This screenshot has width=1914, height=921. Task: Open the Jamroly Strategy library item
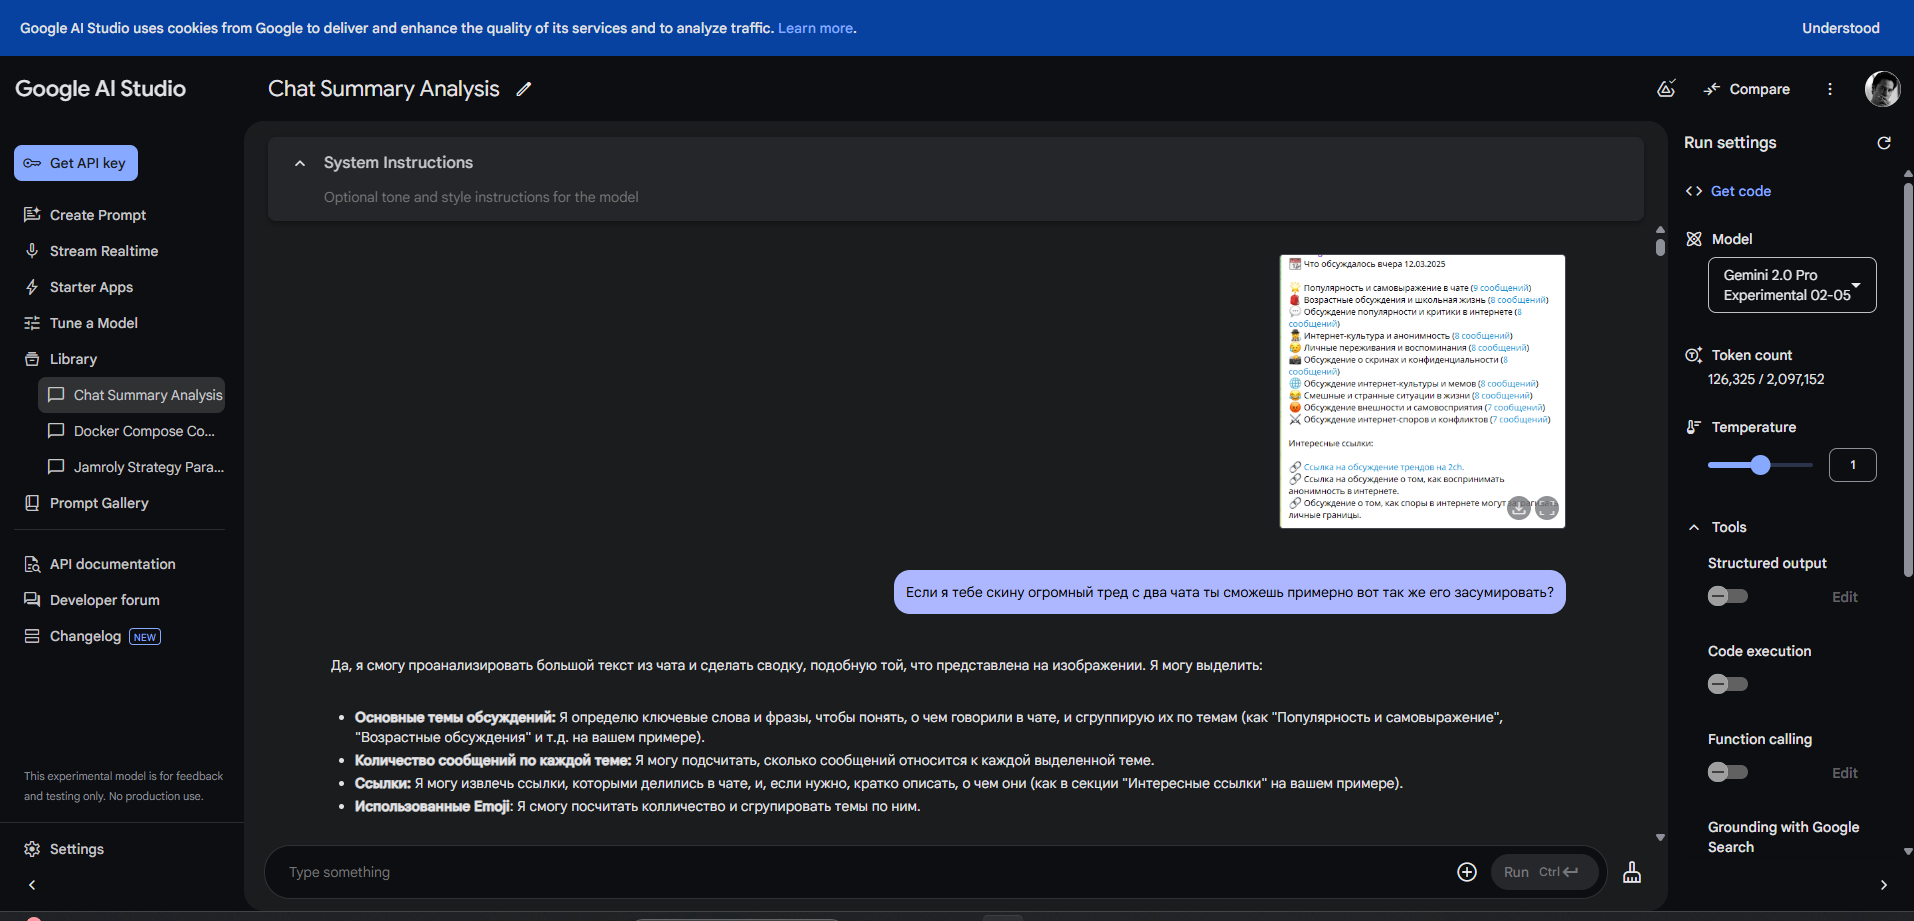[x=131, y=467]
